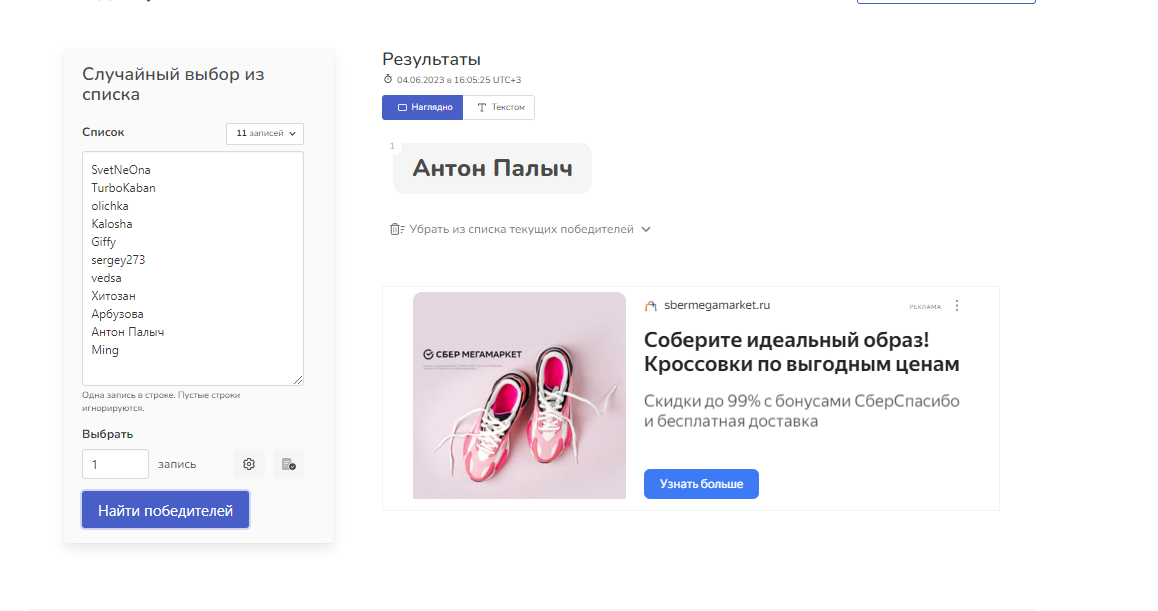
Task: Click the ad headline 'Соберите идеальный образ!'
Action: click(787, 340)
